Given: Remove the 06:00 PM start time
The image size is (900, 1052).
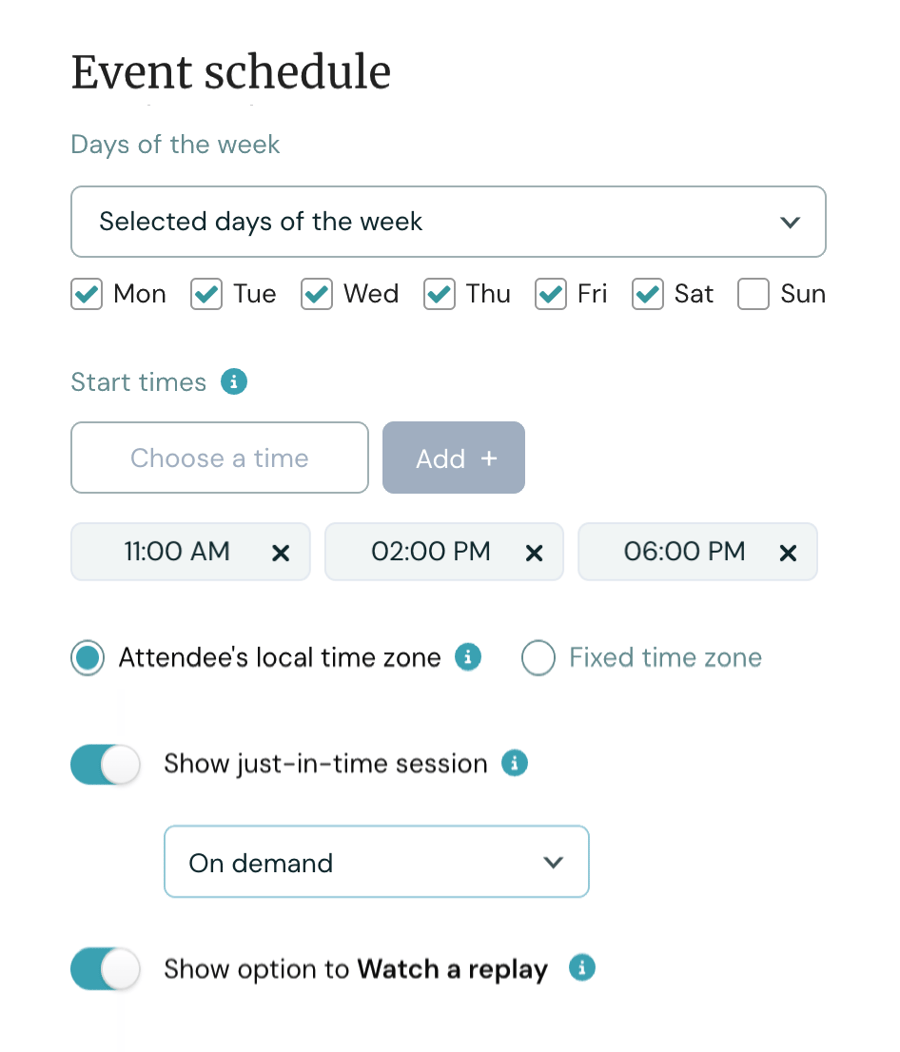Looking at the screenshot, I should [x=788, y=551].
